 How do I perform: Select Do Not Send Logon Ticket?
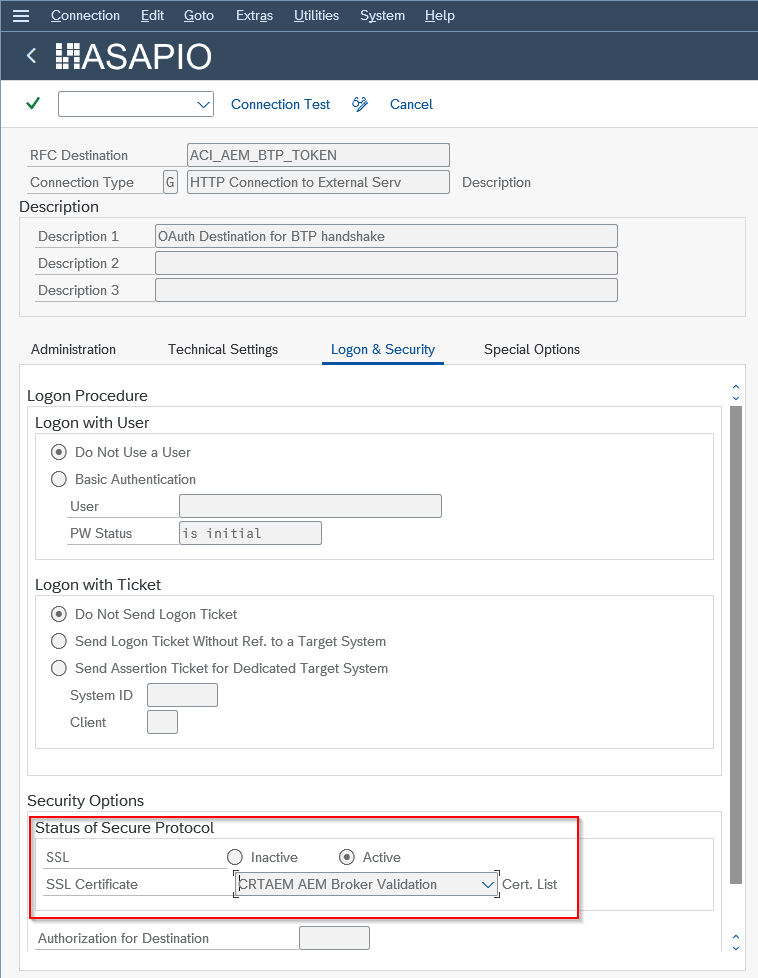59,614
